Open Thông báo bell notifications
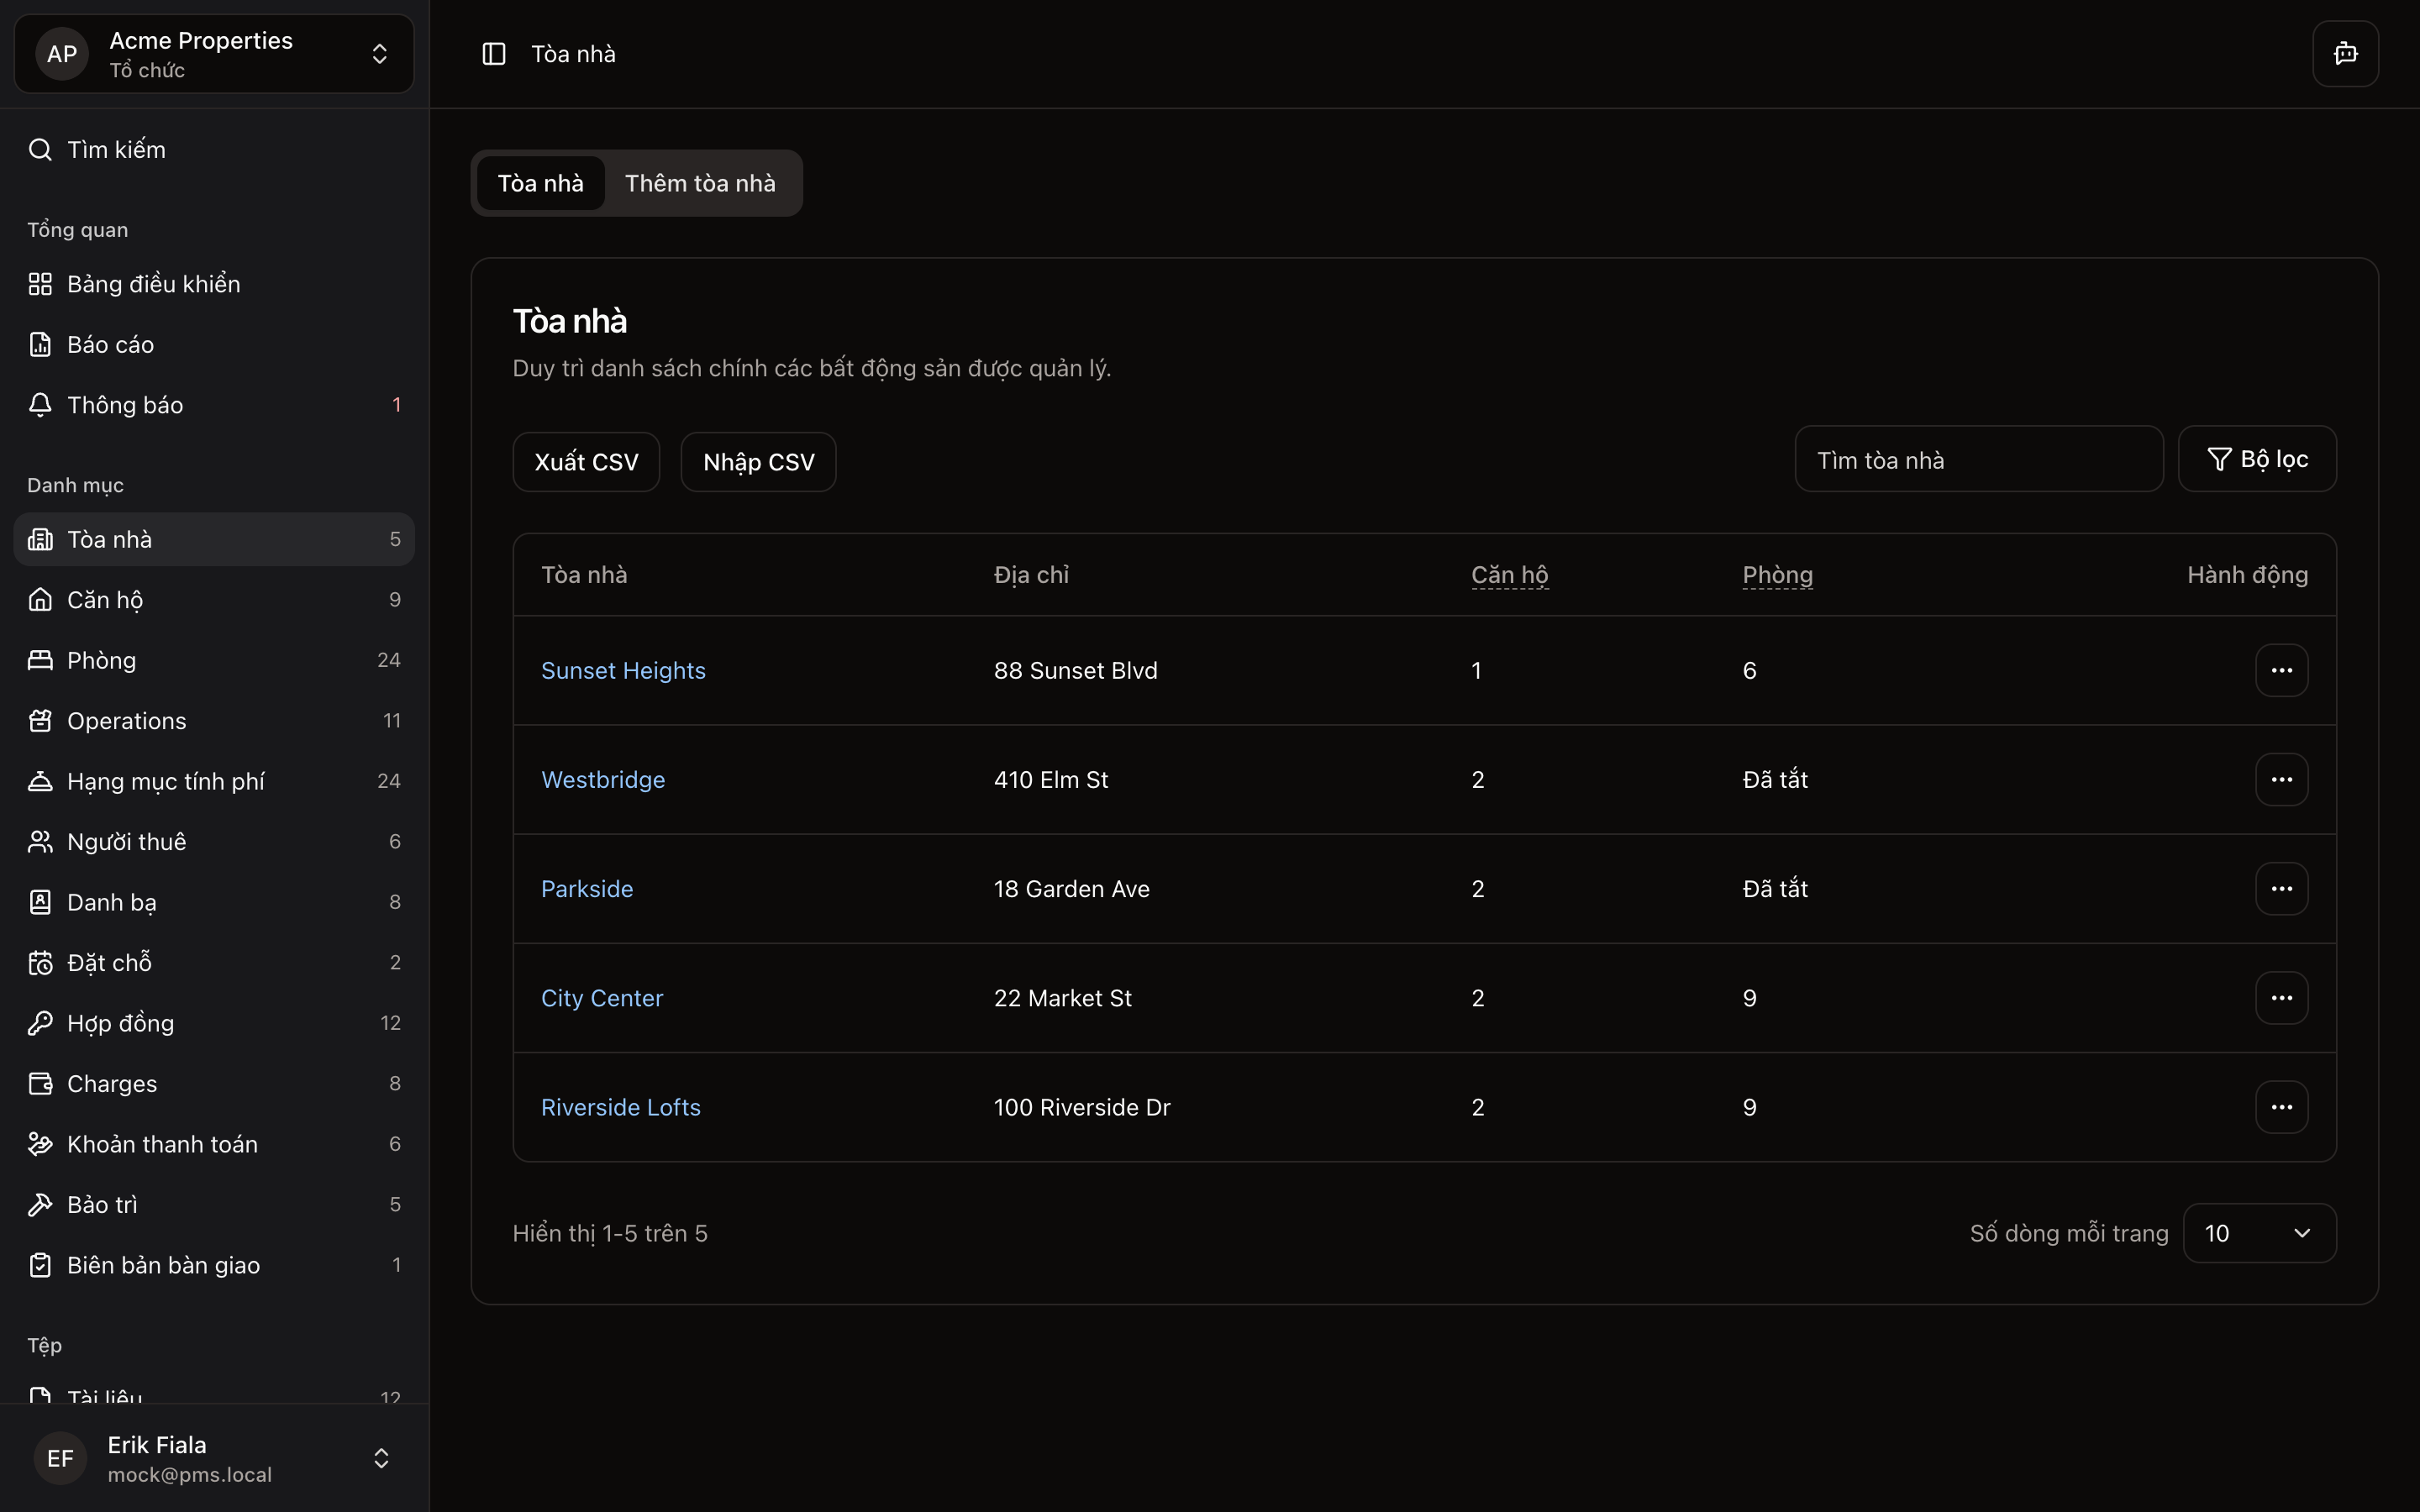2420x1512 pixels. point(40,405)
